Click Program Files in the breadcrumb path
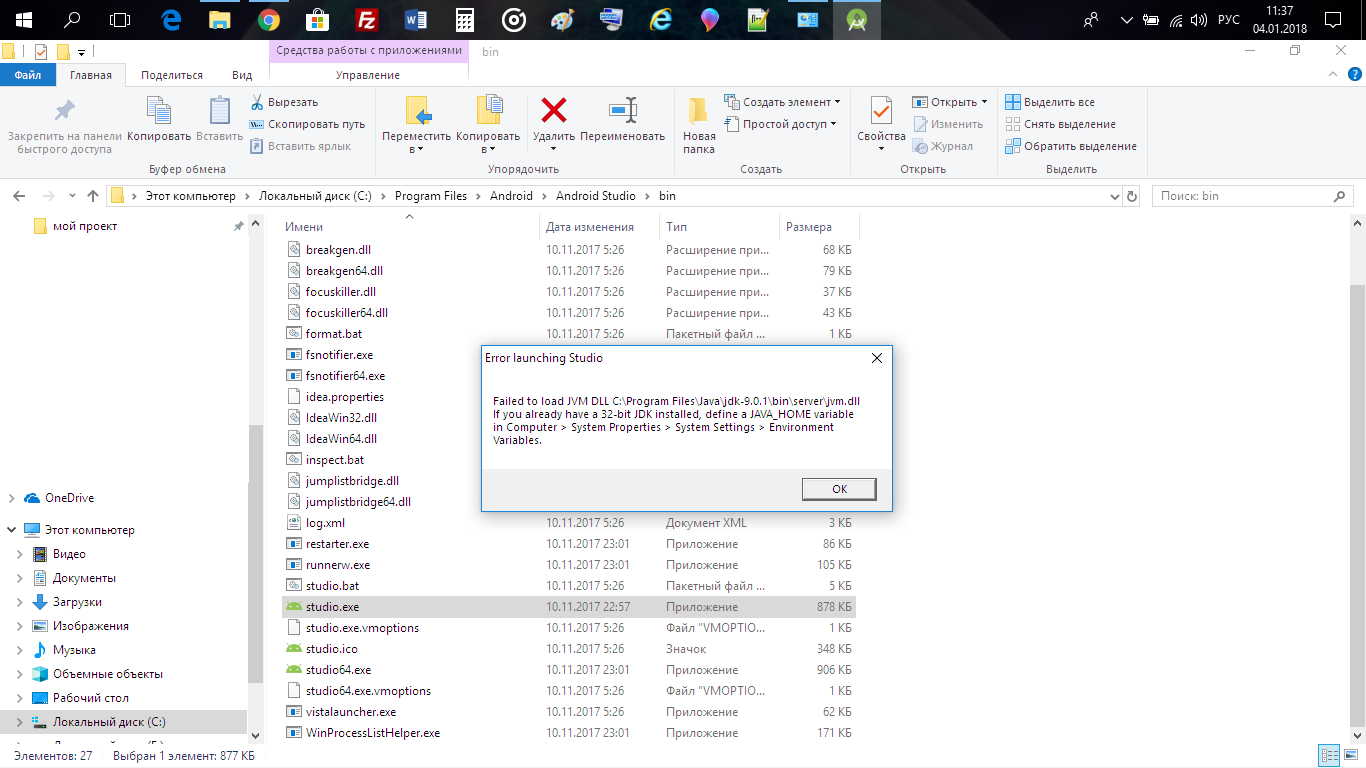This screenshot has width=1366, height=768. point(431,196)
